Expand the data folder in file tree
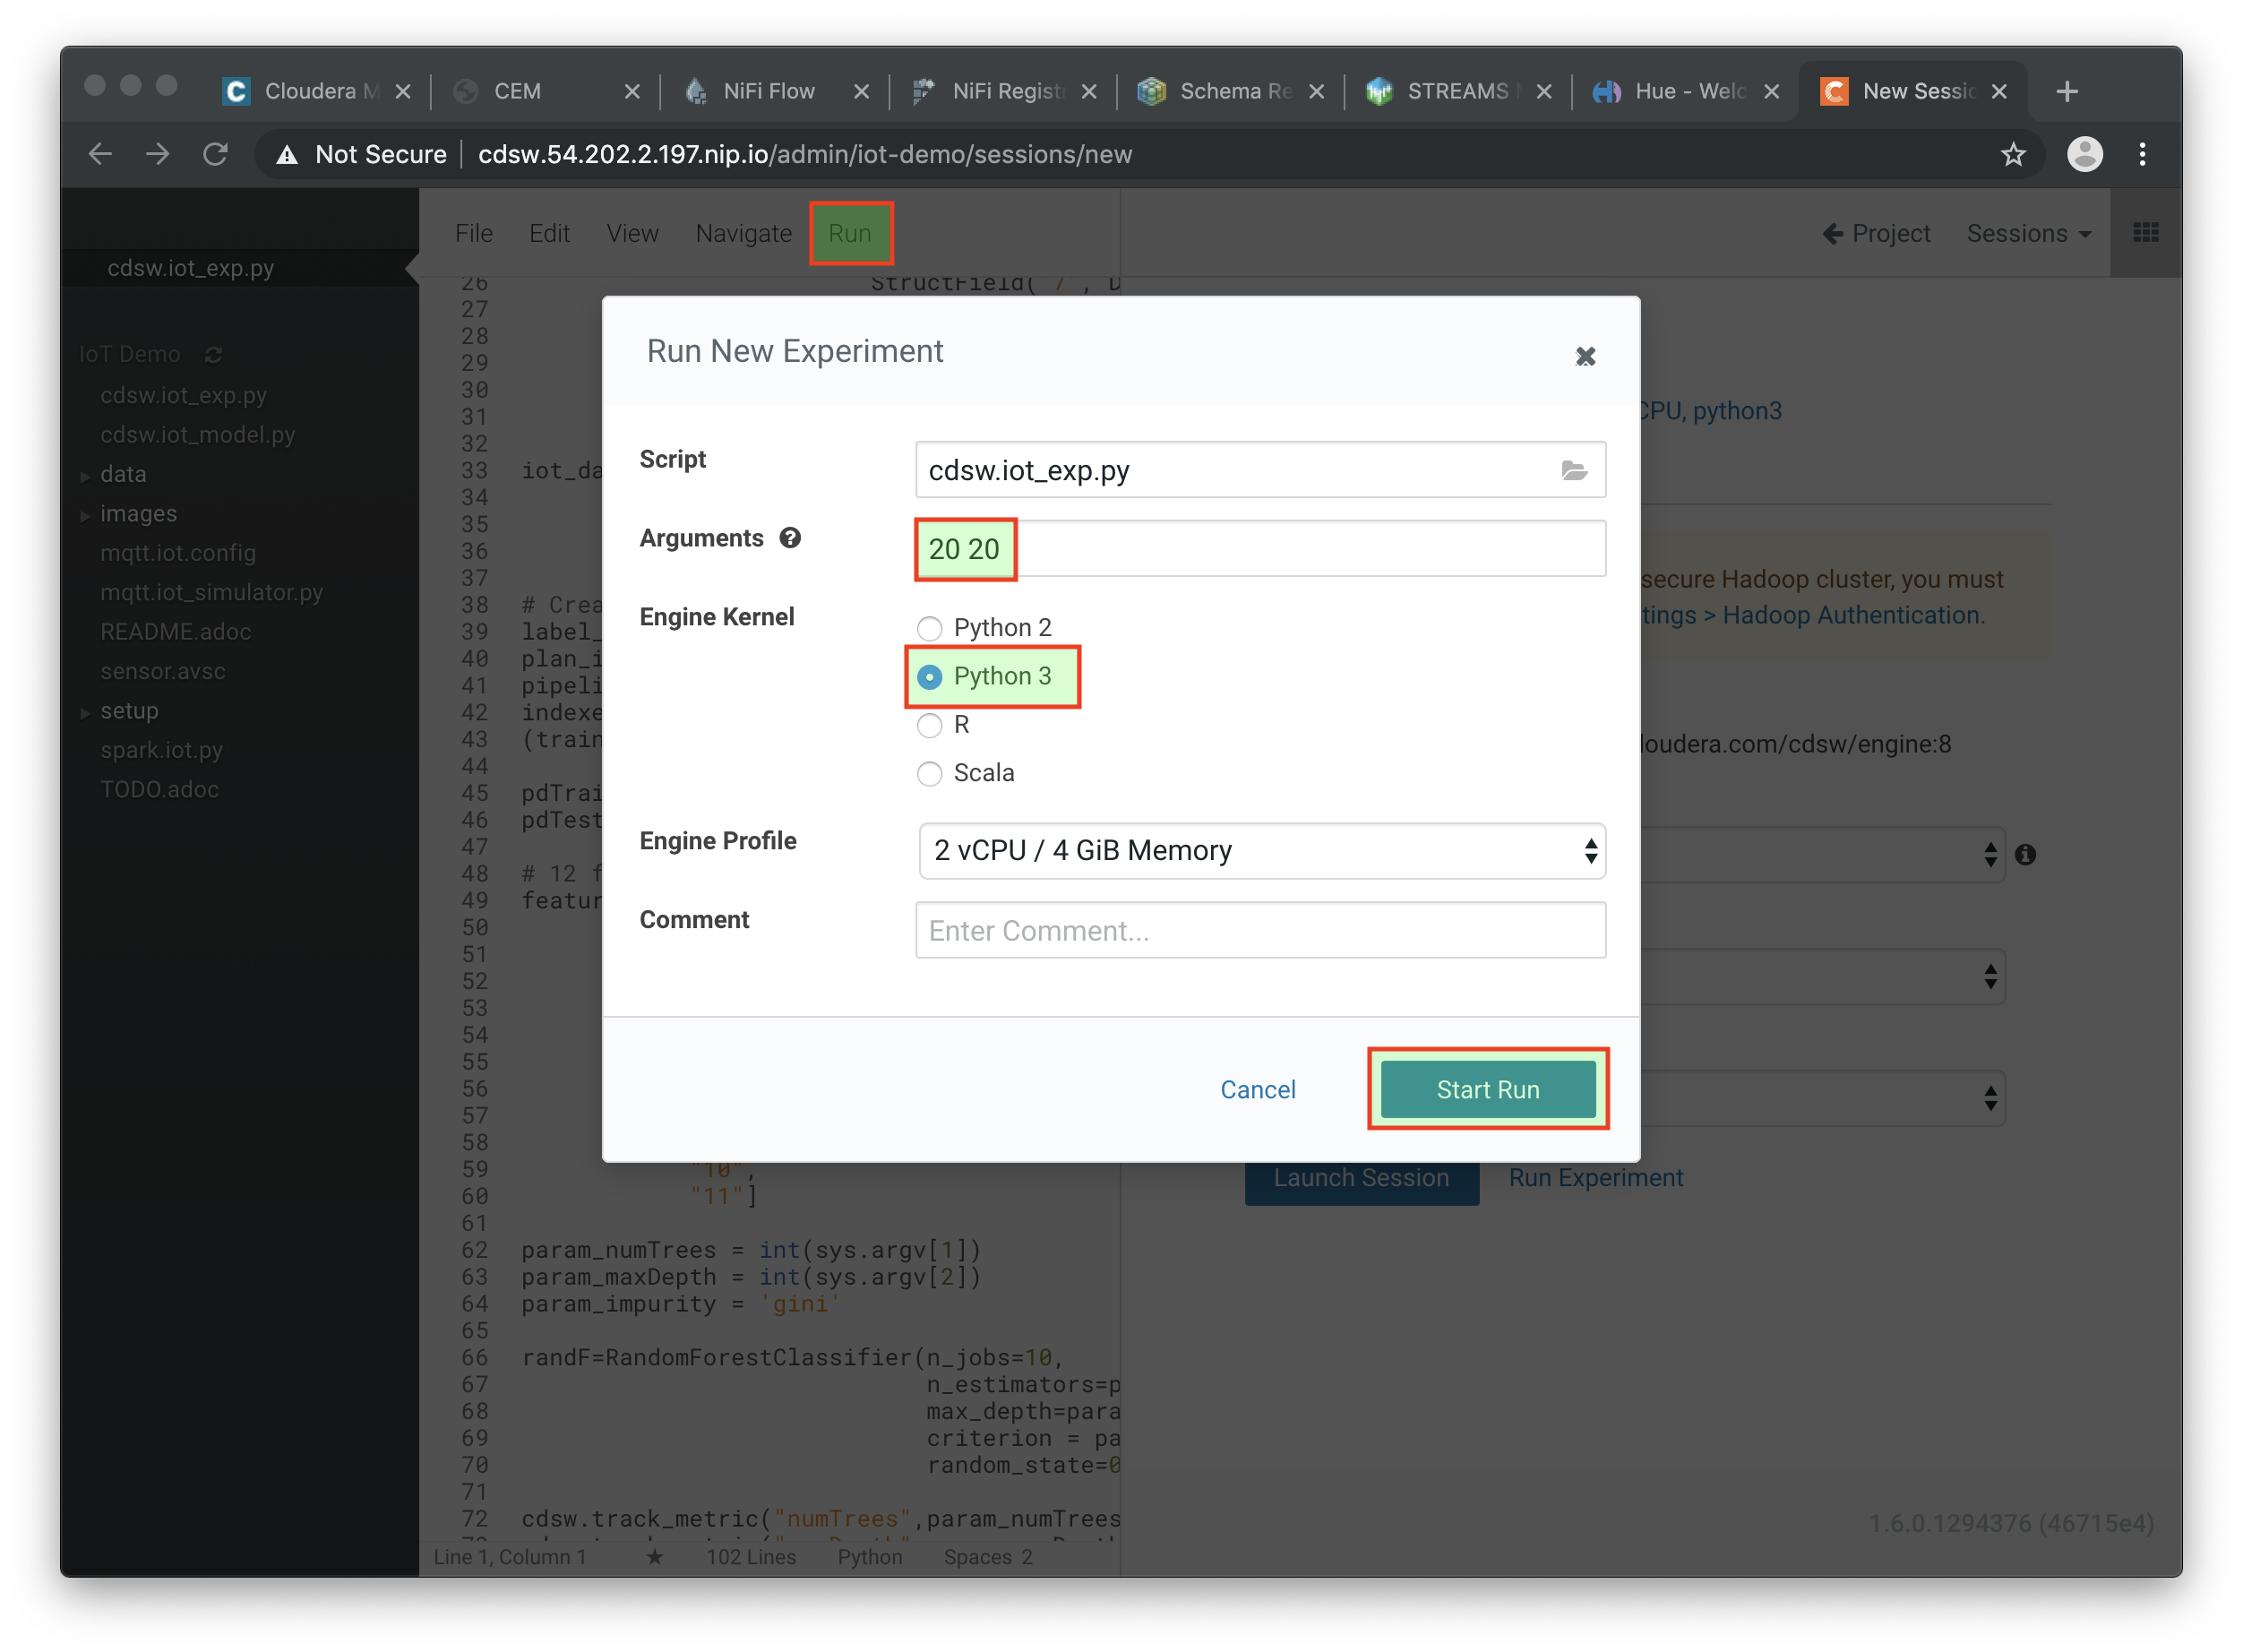Image resolution: width=2243 pixels, height=1652 pixels. (85, 476)
